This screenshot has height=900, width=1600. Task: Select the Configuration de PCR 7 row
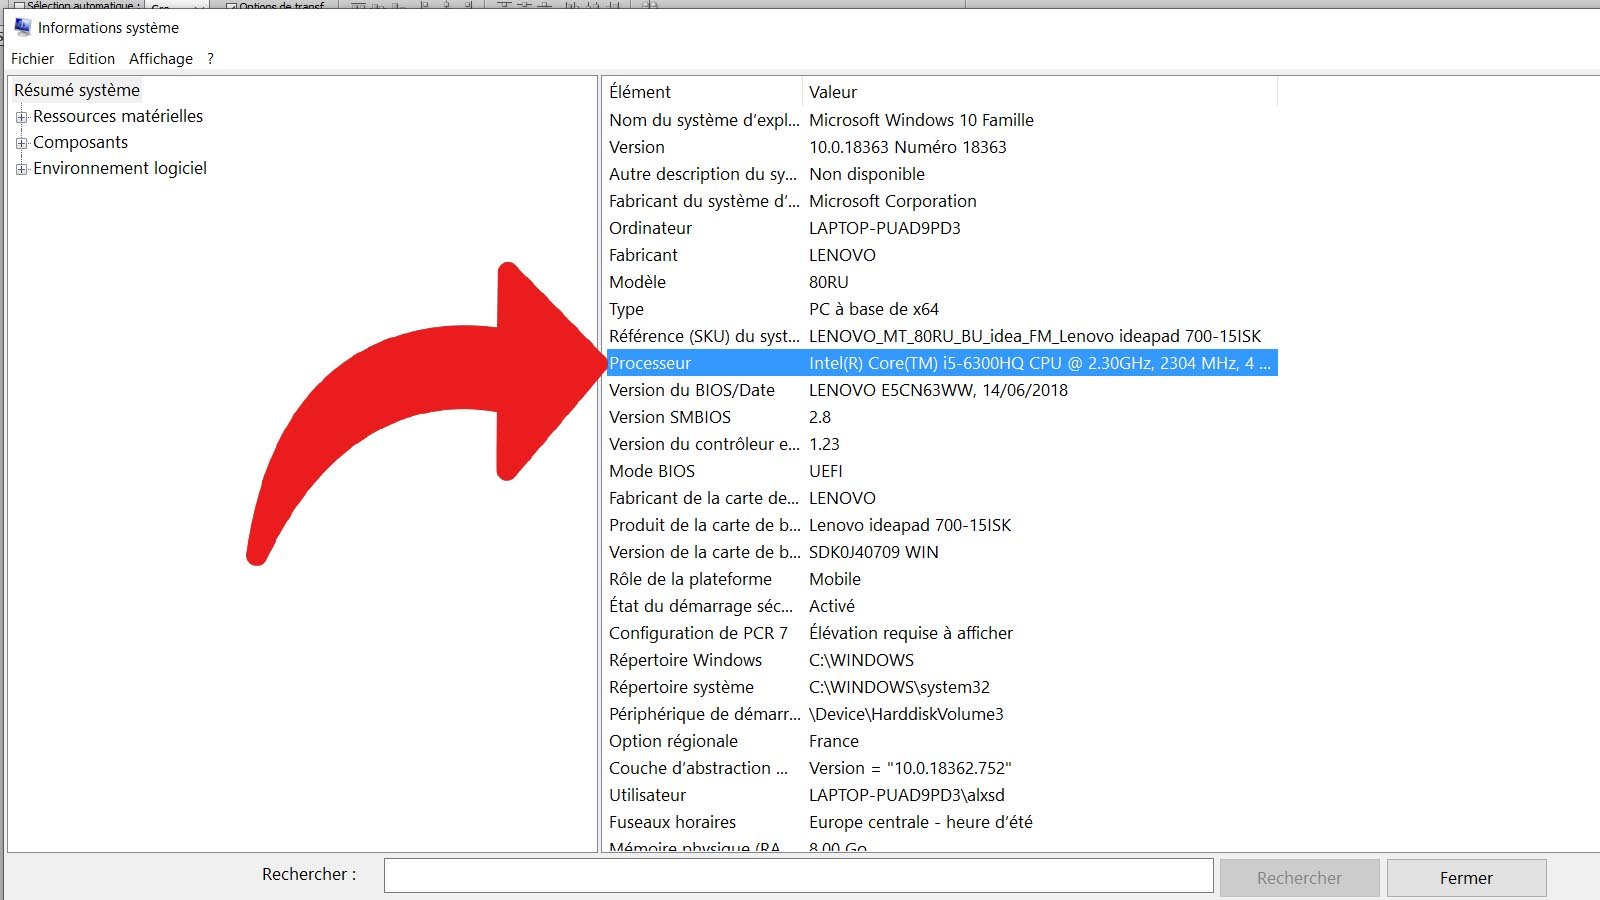coord(940,633)
